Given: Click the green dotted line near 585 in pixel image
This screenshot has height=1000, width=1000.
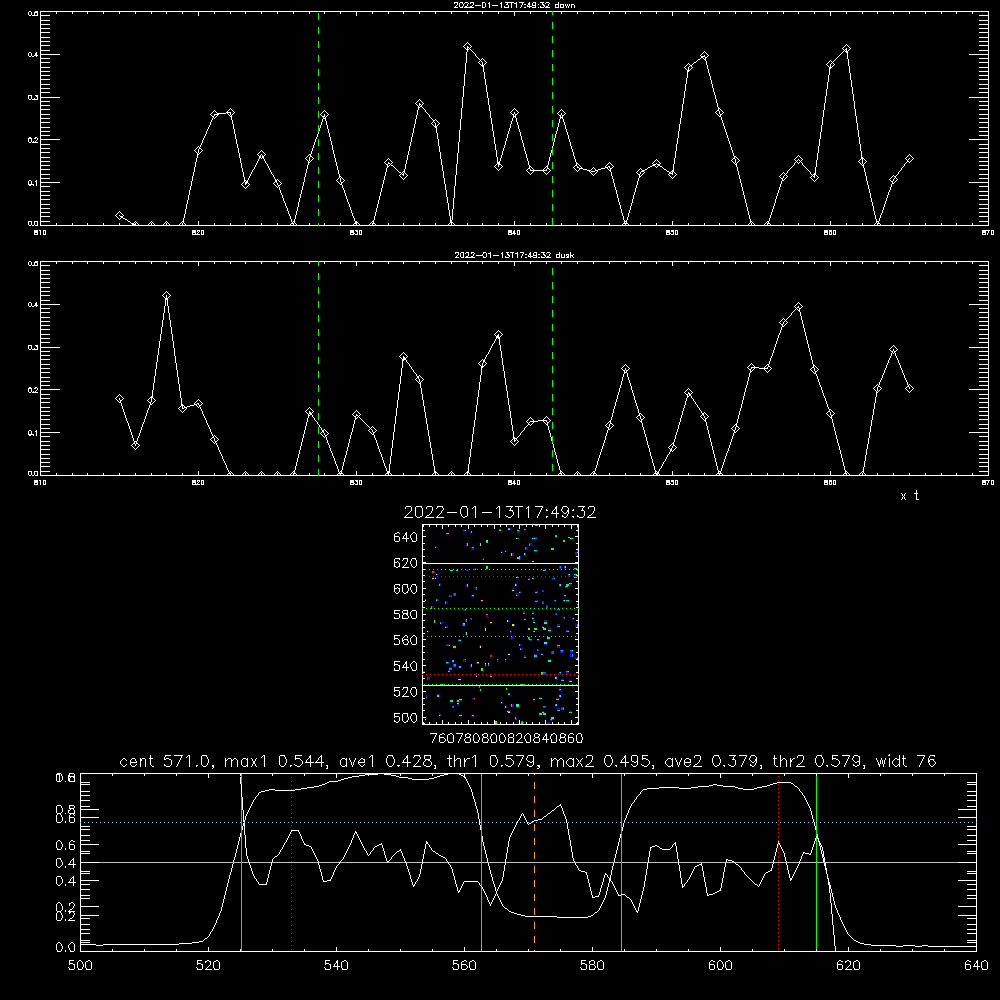Looking at the screenshot, I should click(500, 608).
